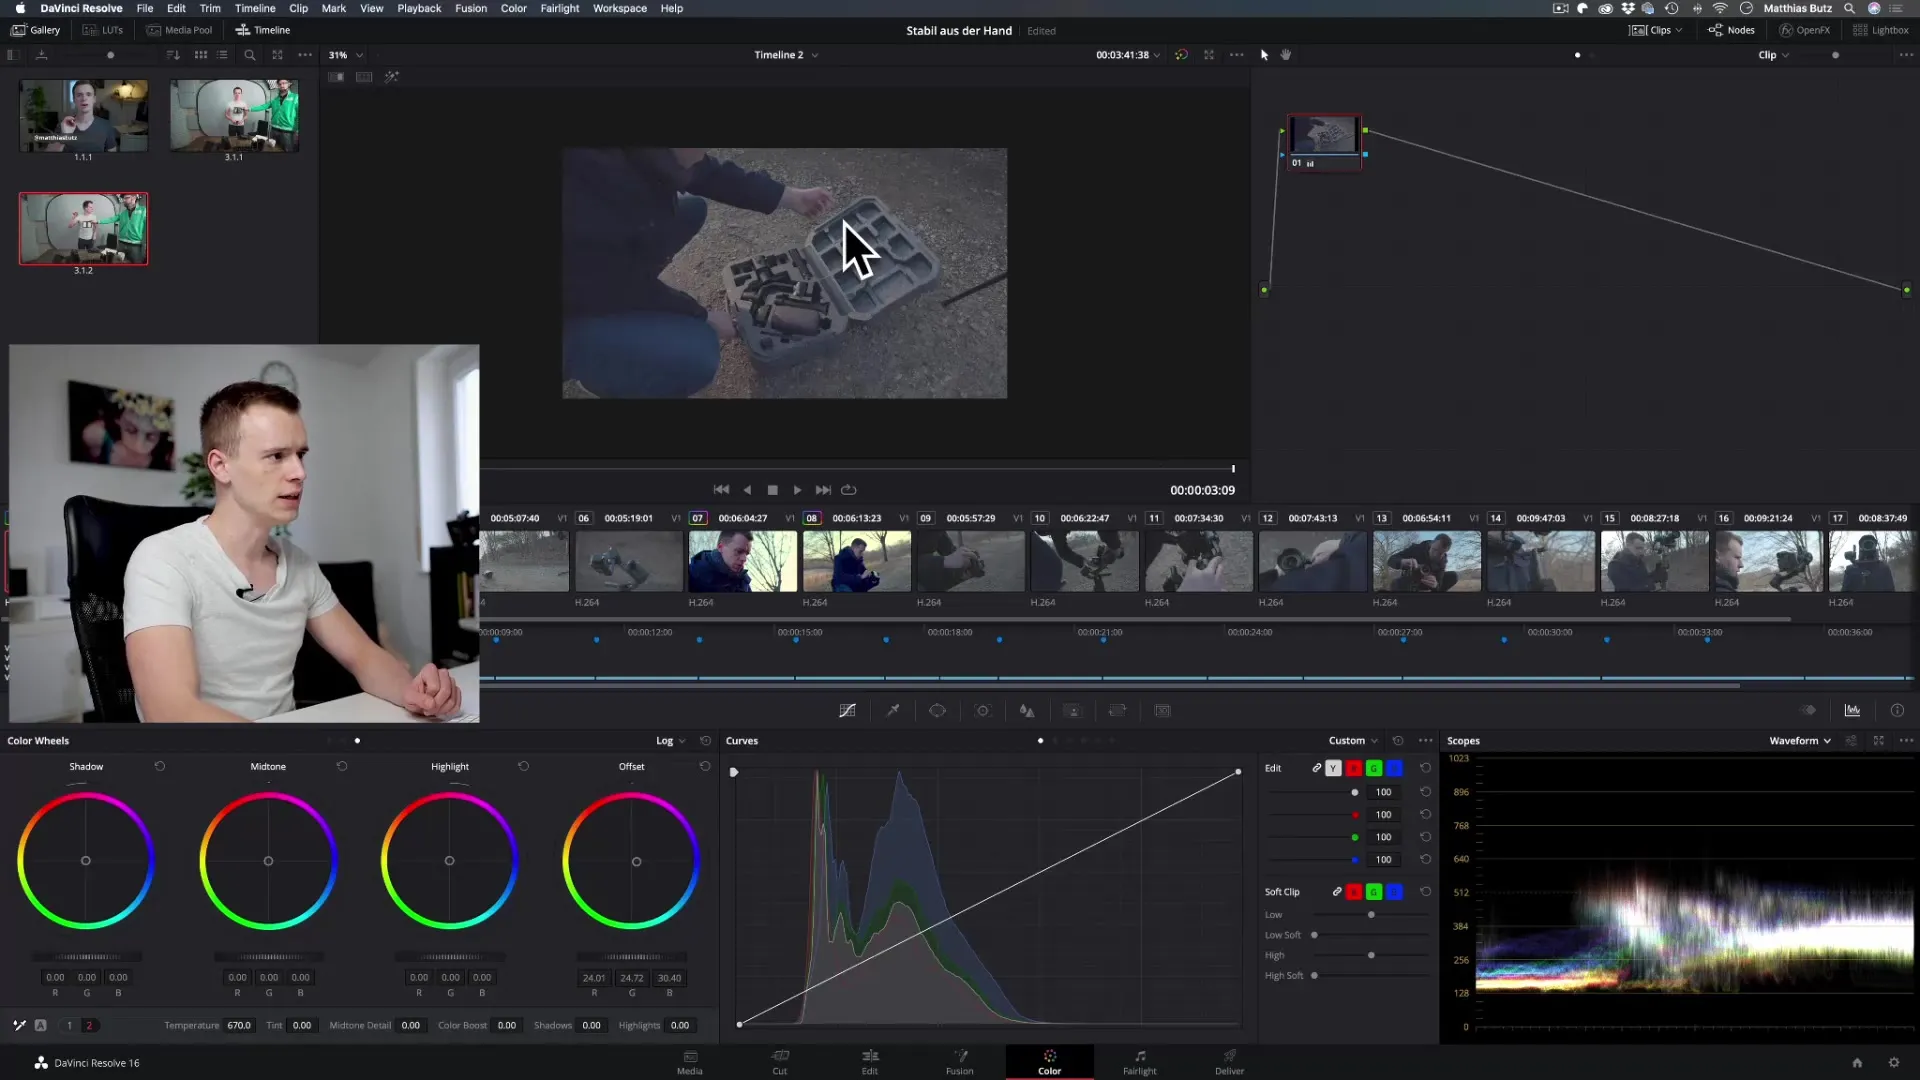
Task: Open the 3D stereo palette
Action: tap(1163, 711)
